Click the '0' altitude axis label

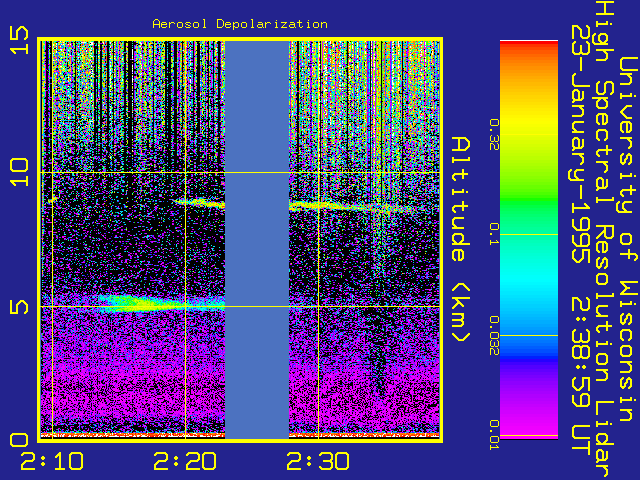20,440
